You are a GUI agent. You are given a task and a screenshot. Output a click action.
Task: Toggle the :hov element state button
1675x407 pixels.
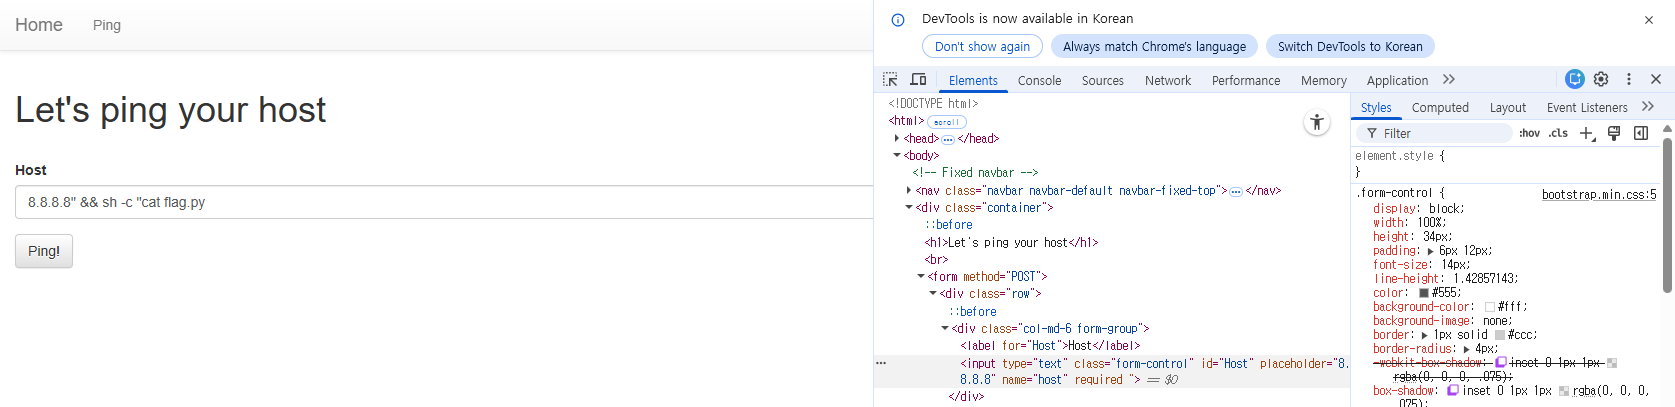pos(1529,133)
